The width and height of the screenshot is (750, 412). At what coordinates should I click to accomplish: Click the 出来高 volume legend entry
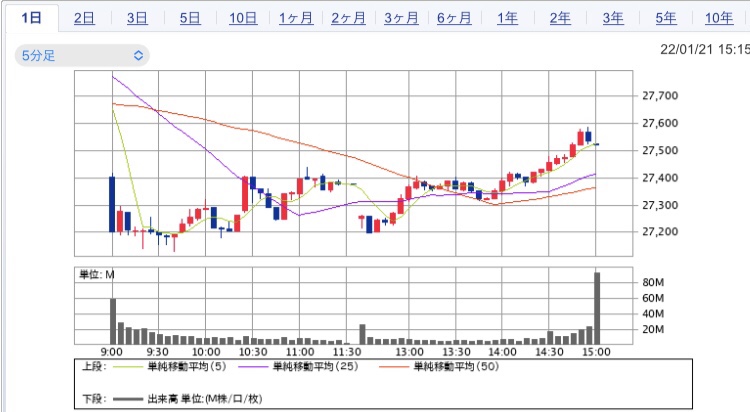(187, 399)
